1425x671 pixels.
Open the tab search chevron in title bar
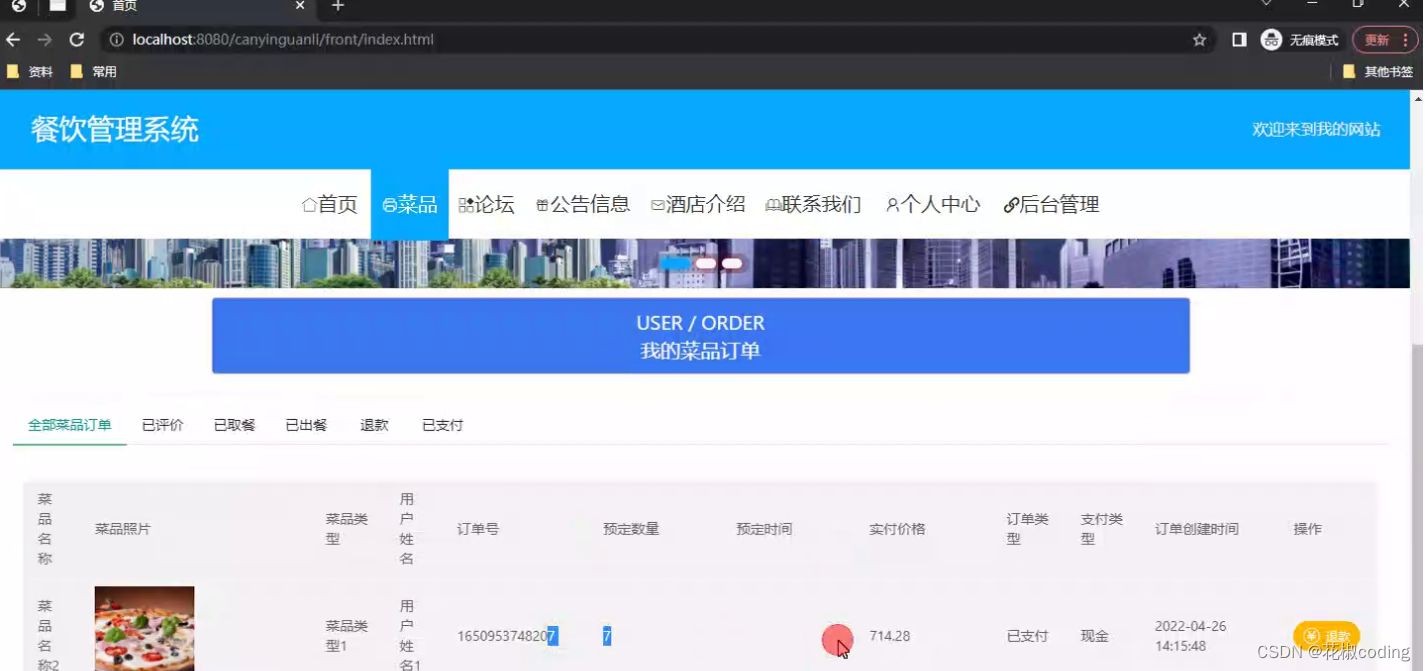(1266, 5)
